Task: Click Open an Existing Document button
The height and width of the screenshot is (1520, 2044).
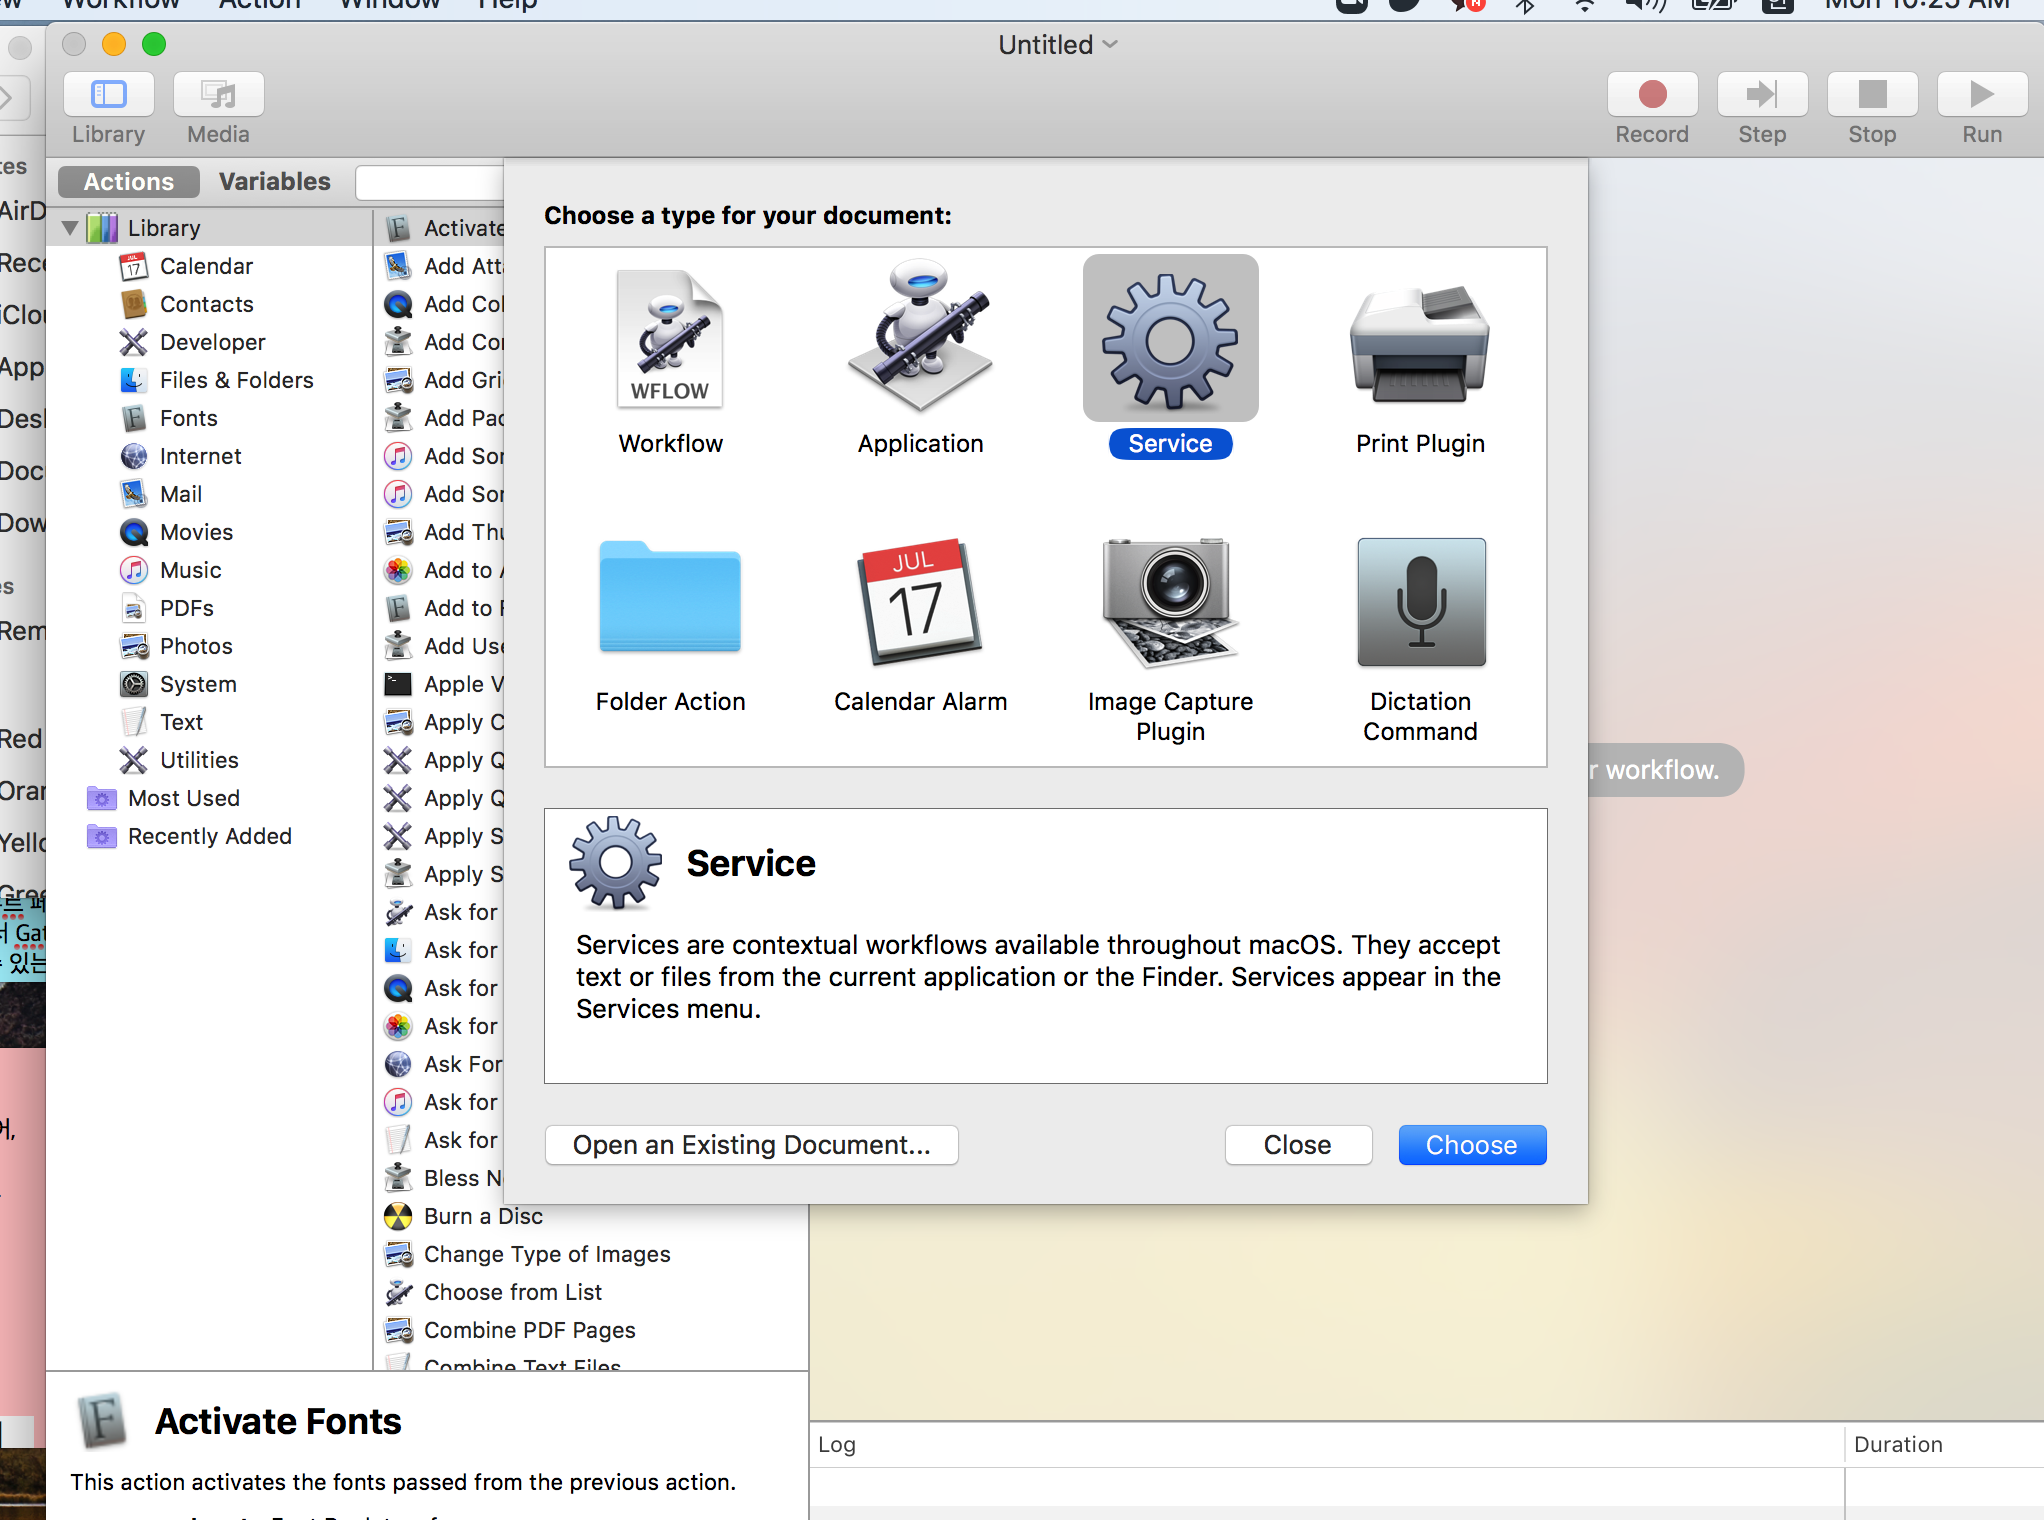Action: [x=751, y=1145]
